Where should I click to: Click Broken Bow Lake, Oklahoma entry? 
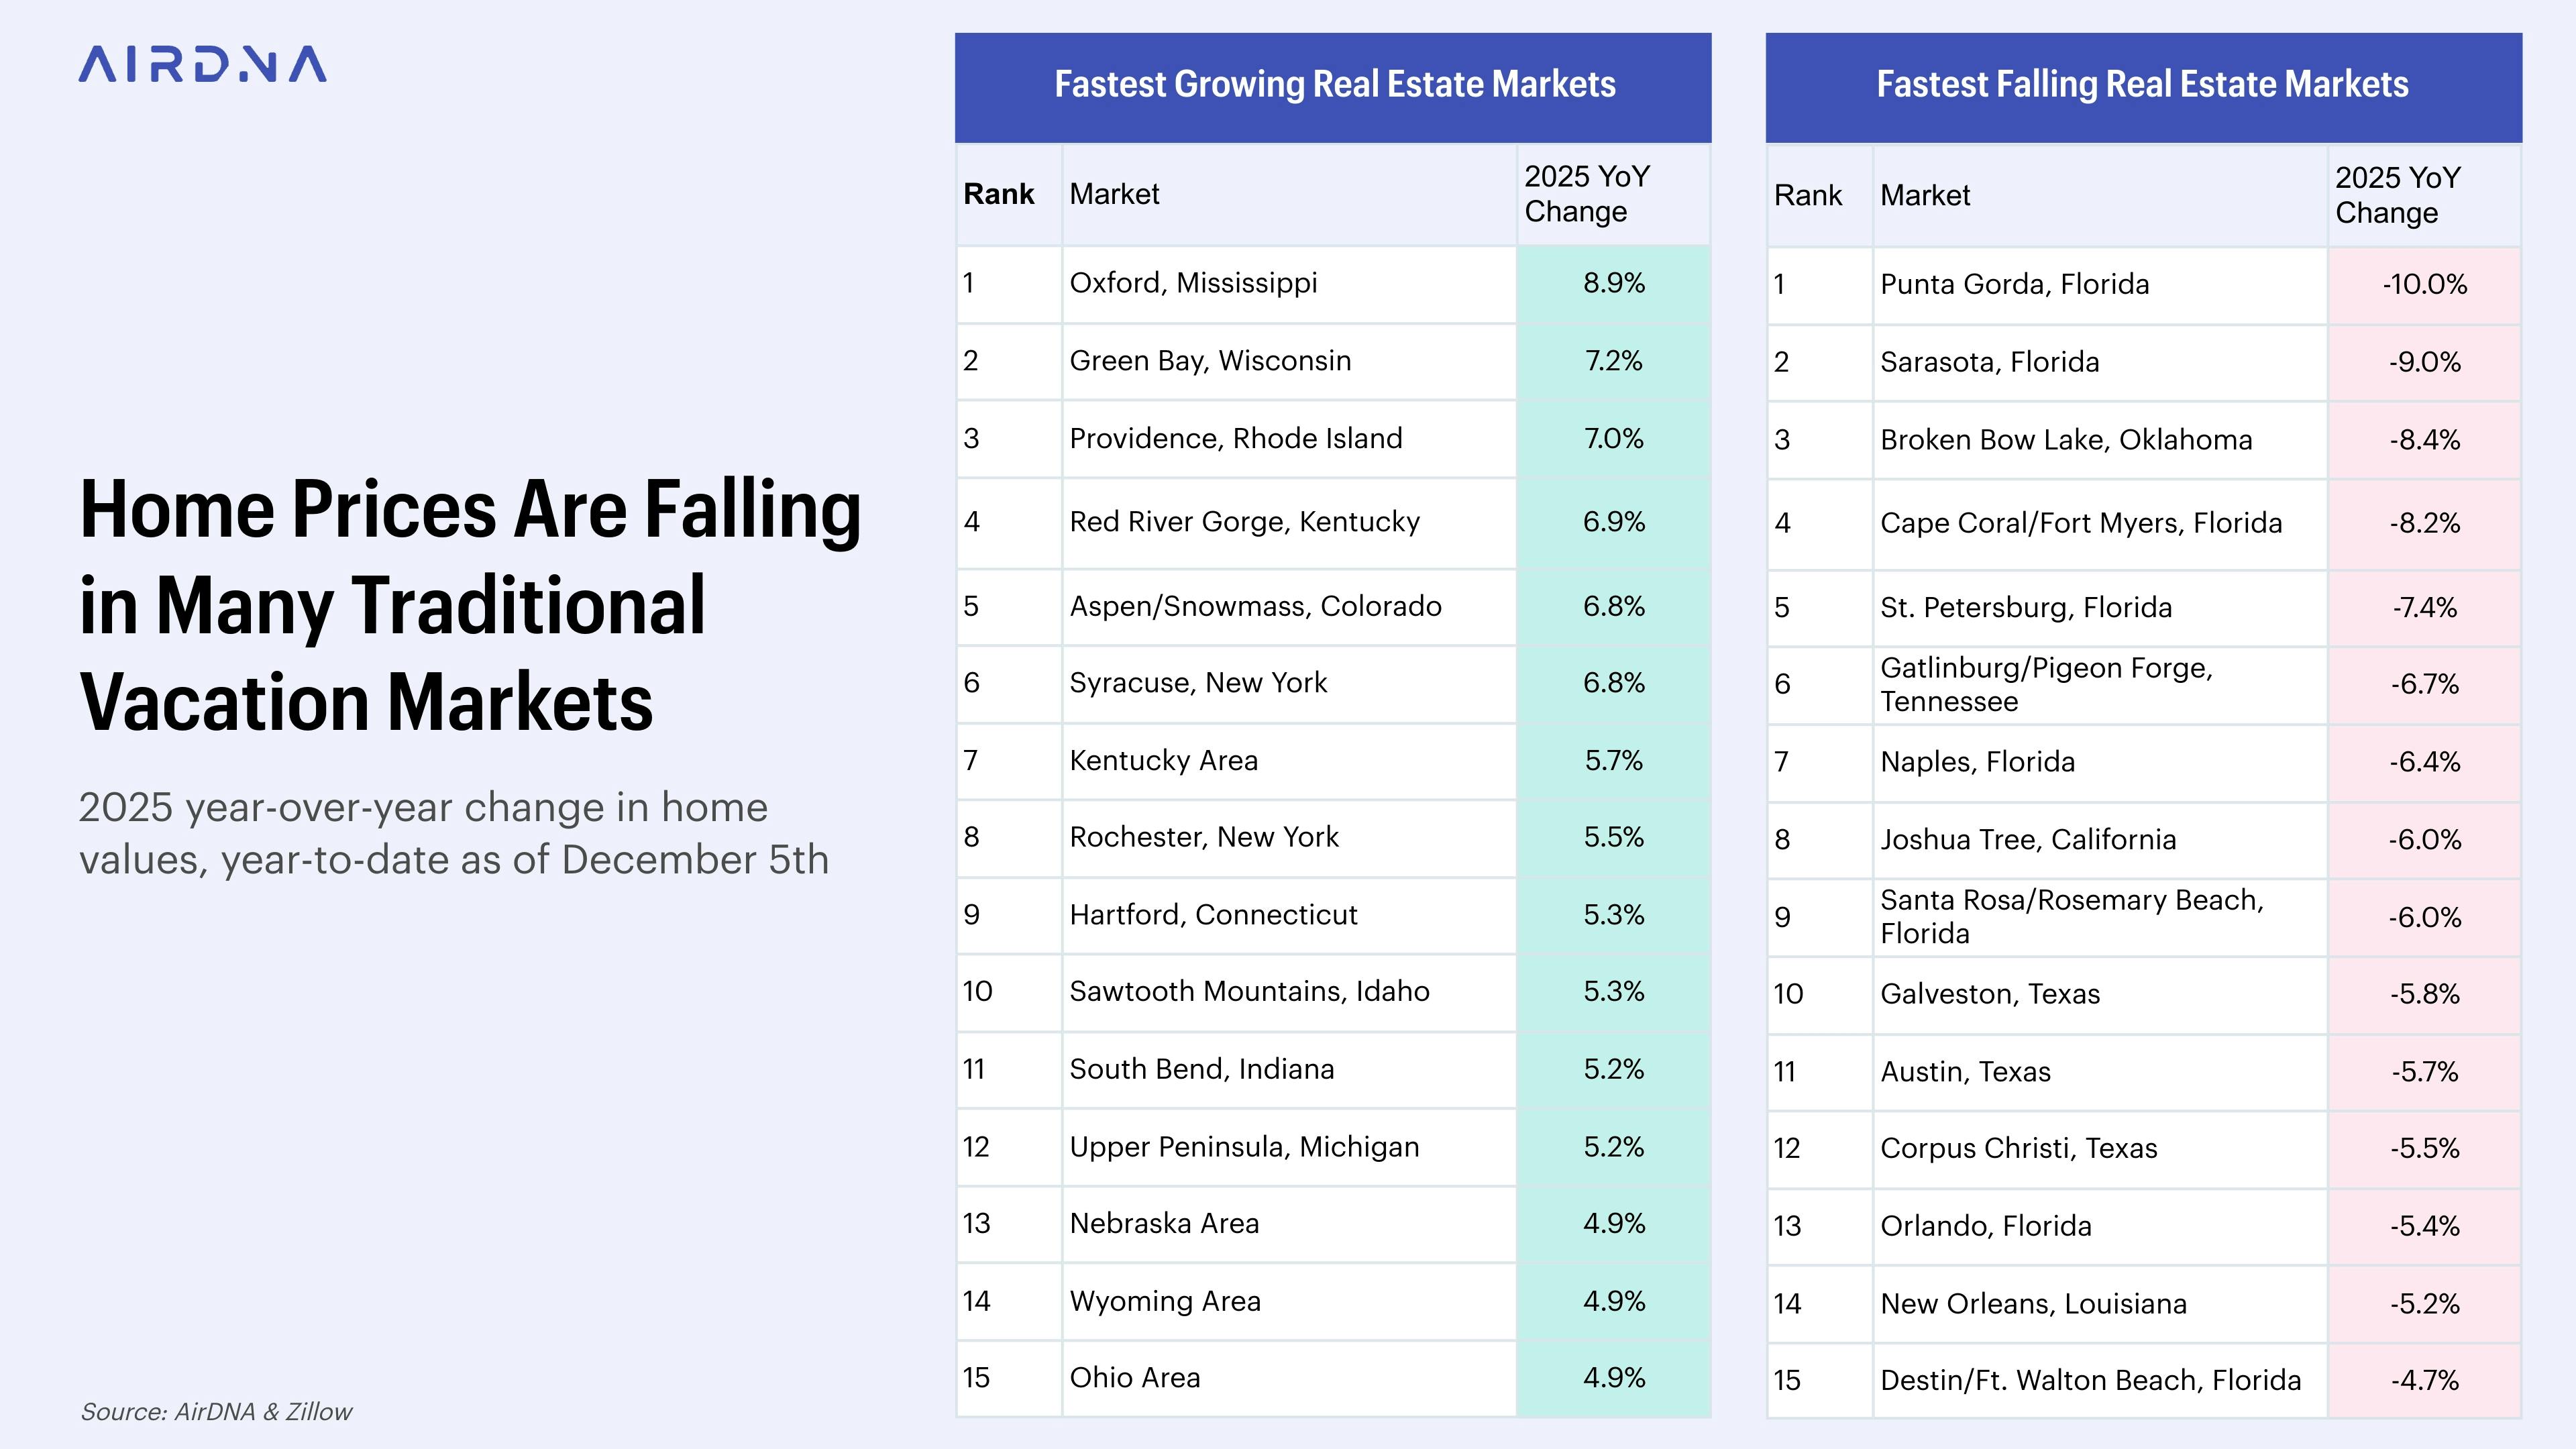(x=2066, y=440)
